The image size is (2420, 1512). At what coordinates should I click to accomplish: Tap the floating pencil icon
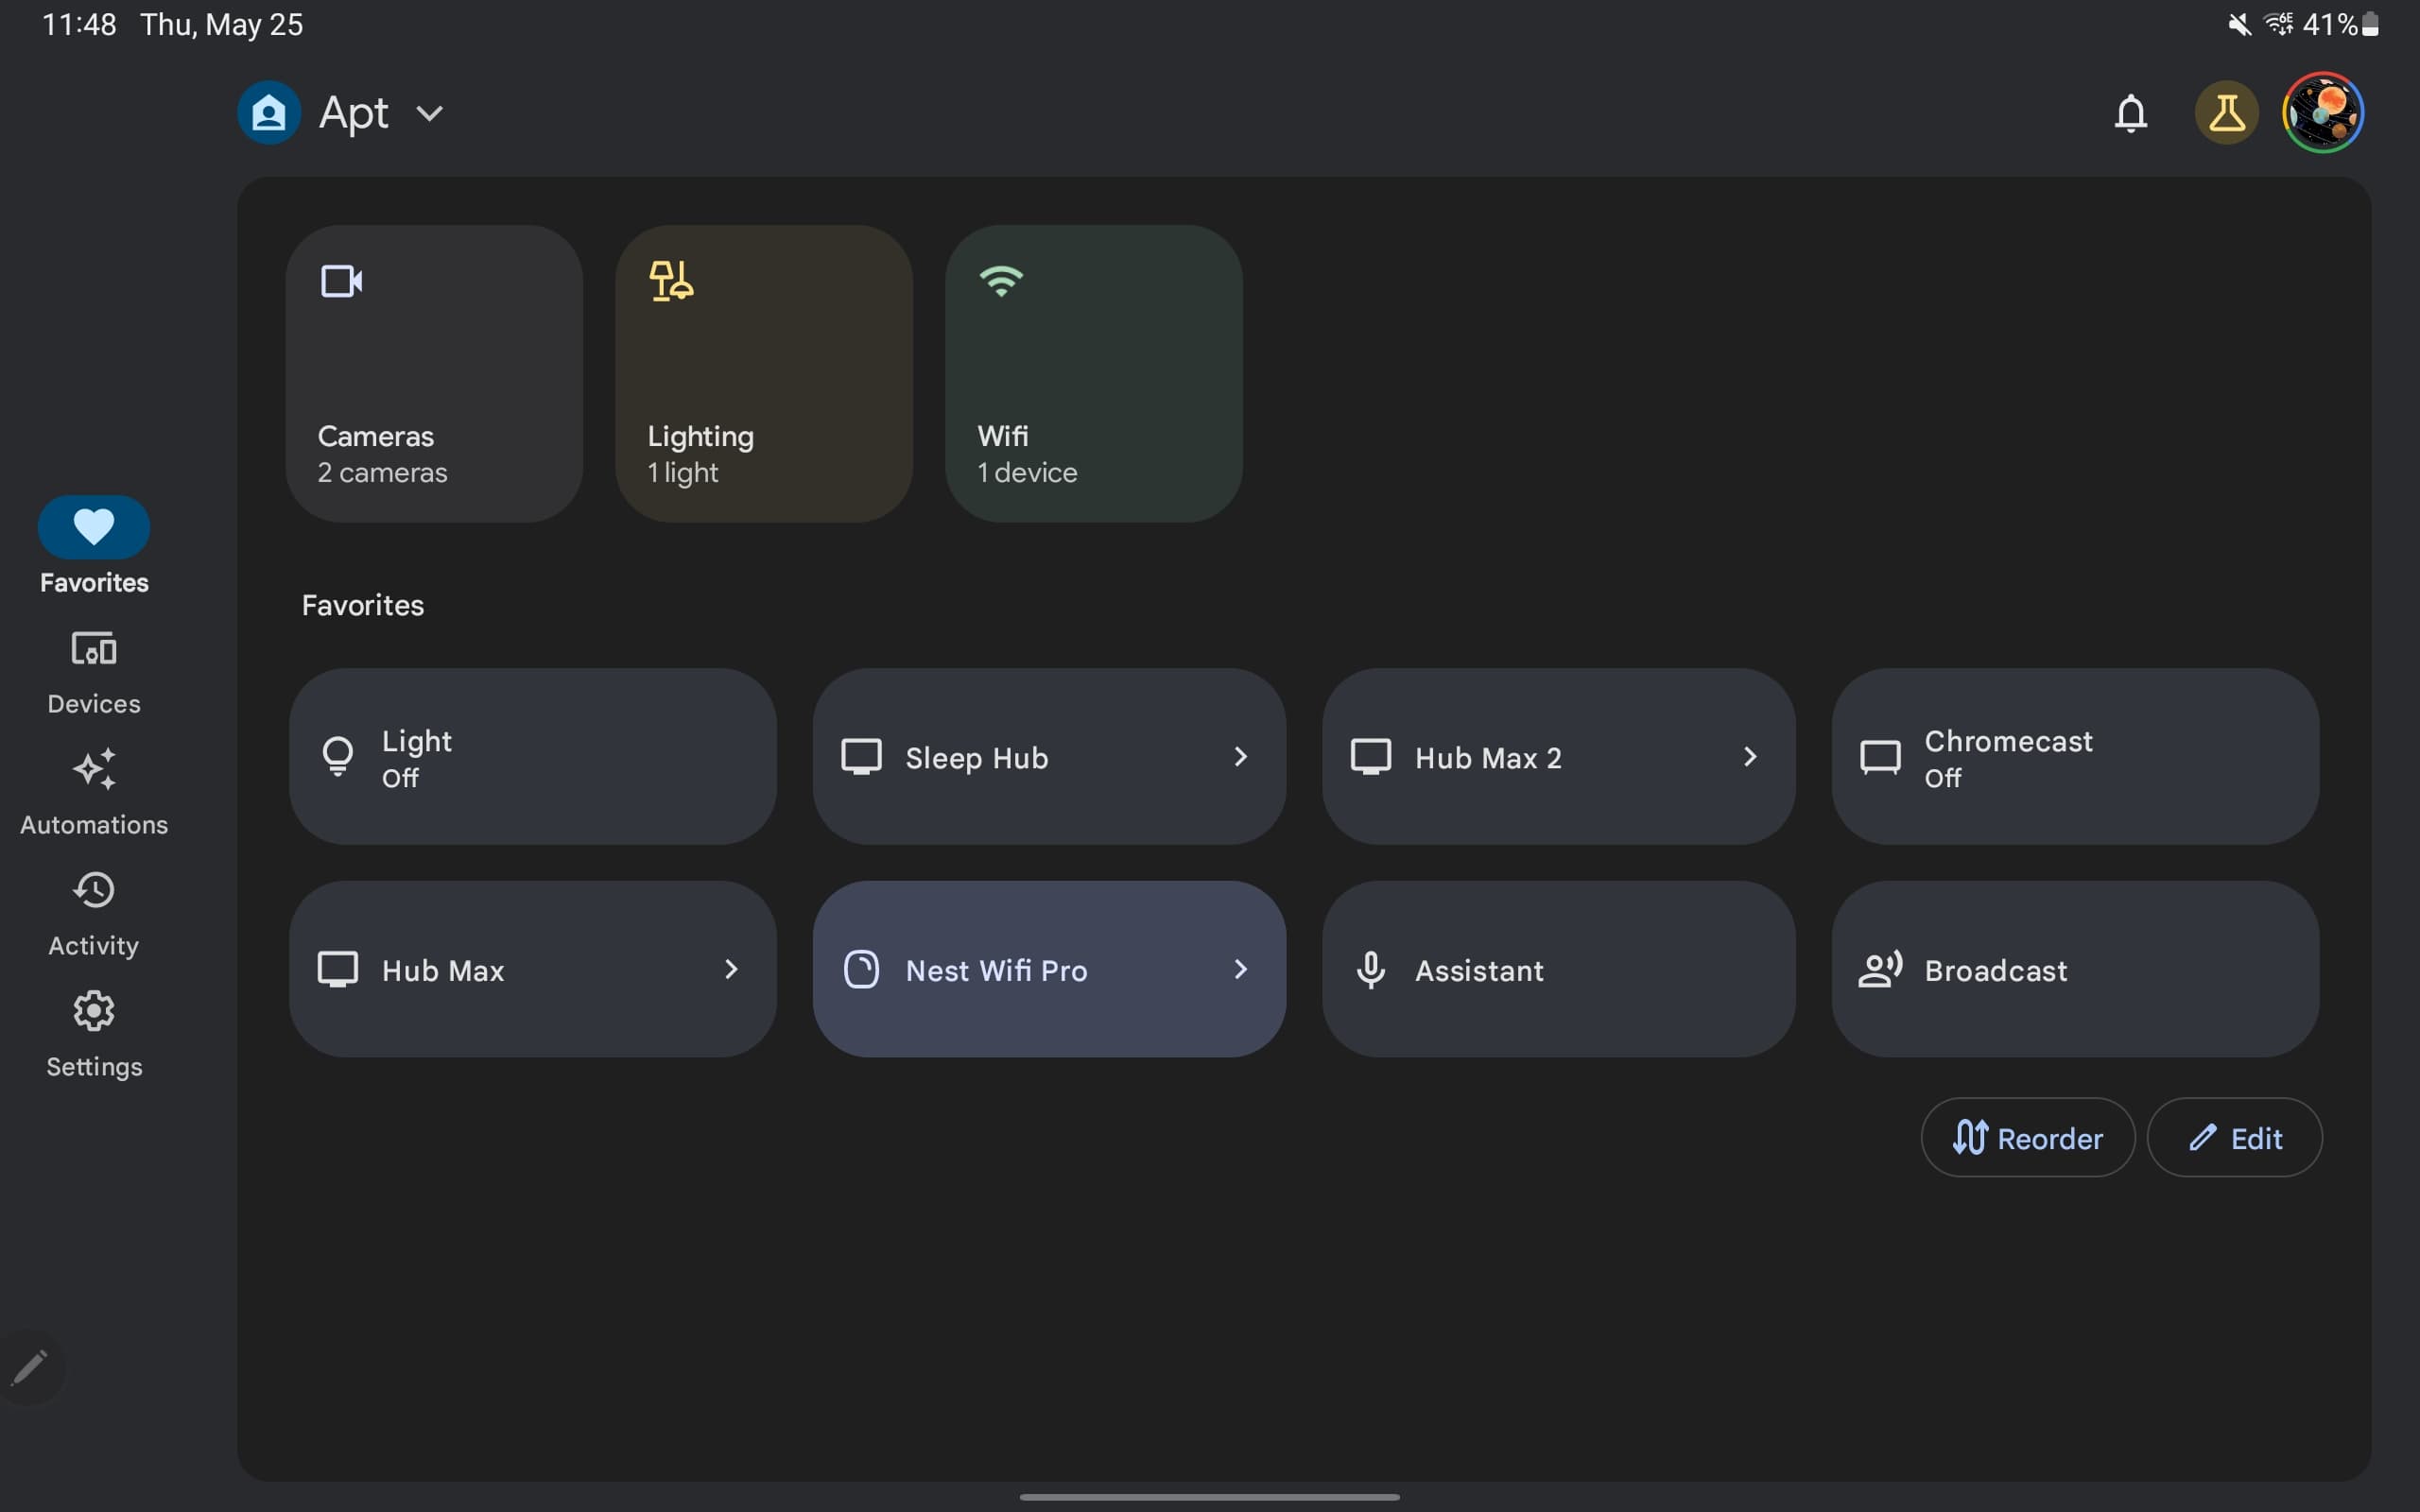[30, 1368]
